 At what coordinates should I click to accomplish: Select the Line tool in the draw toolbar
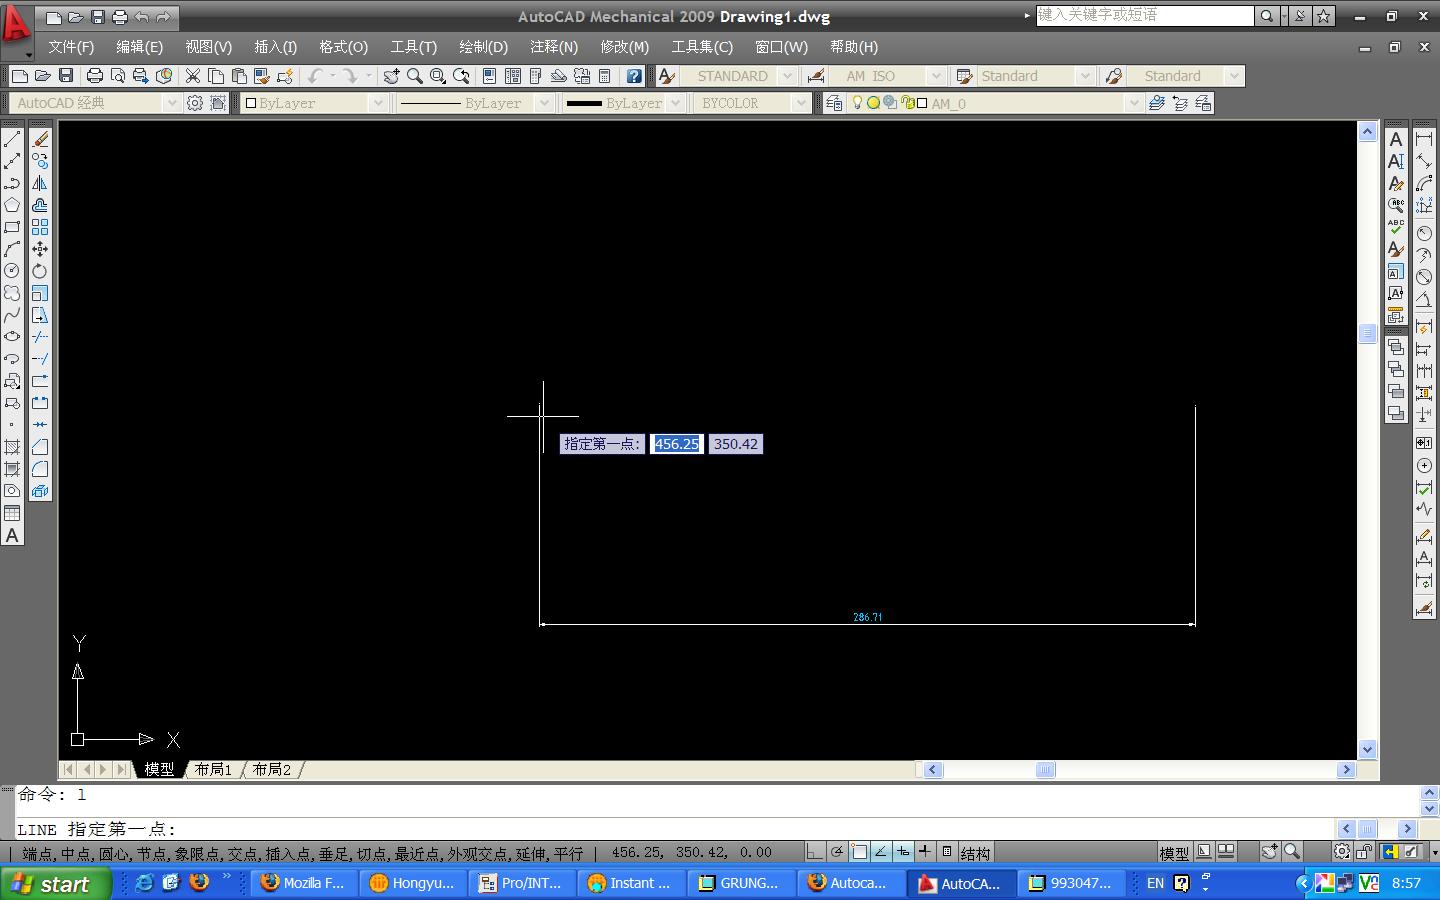[x=12, y=139]
